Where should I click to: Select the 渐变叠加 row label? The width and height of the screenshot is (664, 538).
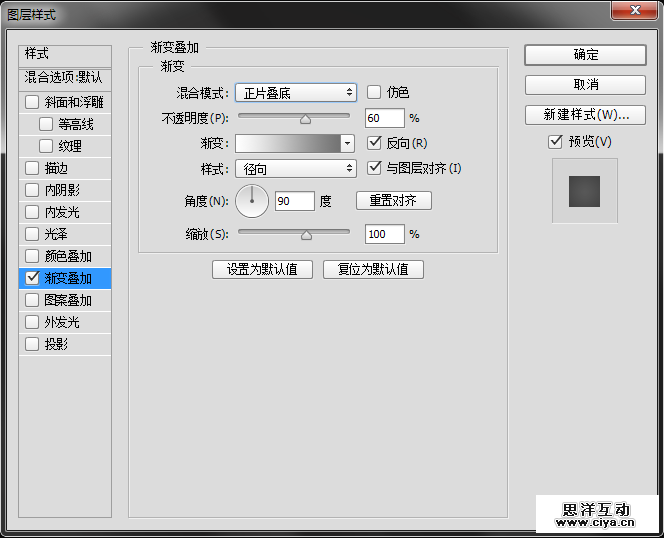68,278
